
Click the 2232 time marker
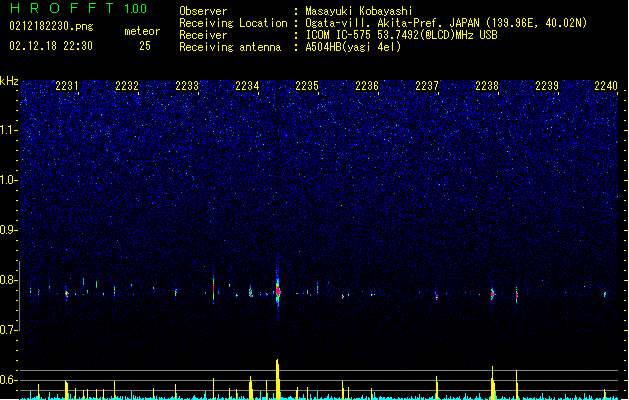point(127,86)
